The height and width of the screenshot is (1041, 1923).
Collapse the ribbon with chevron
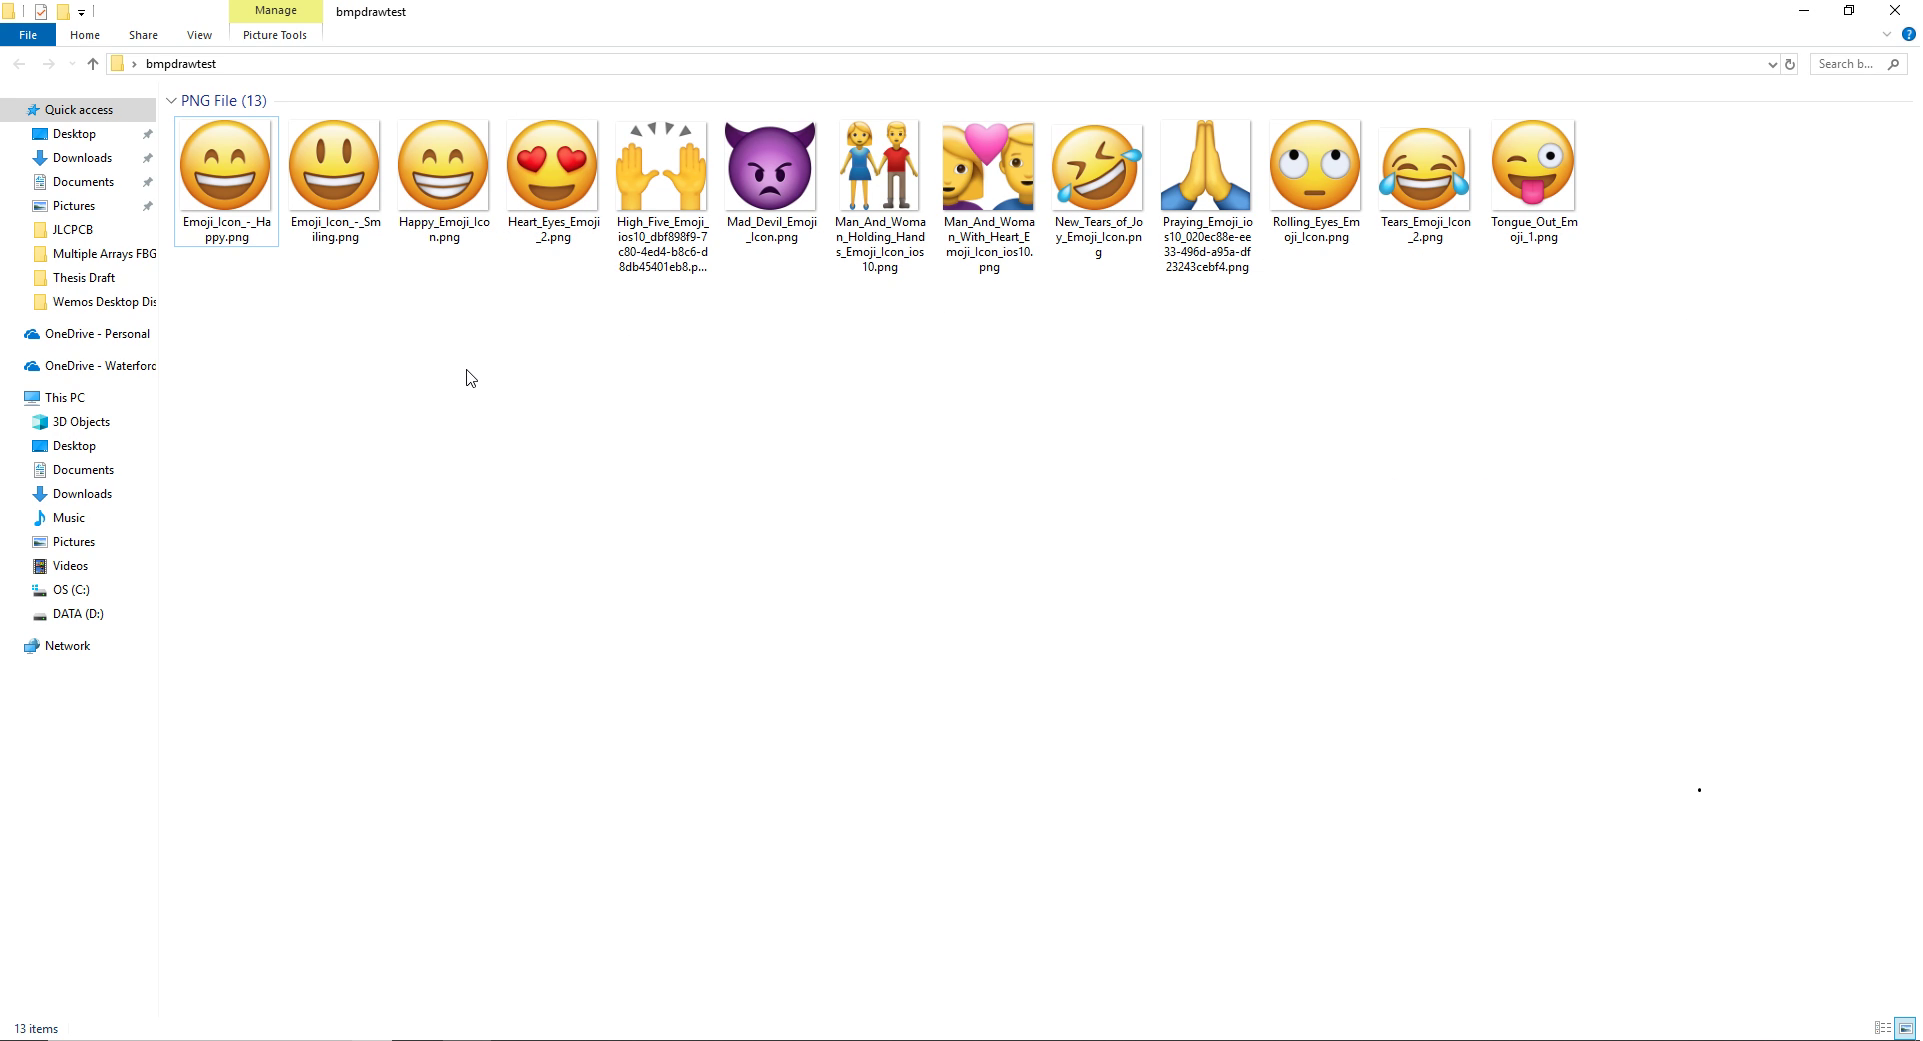(x=1887, y=35)
